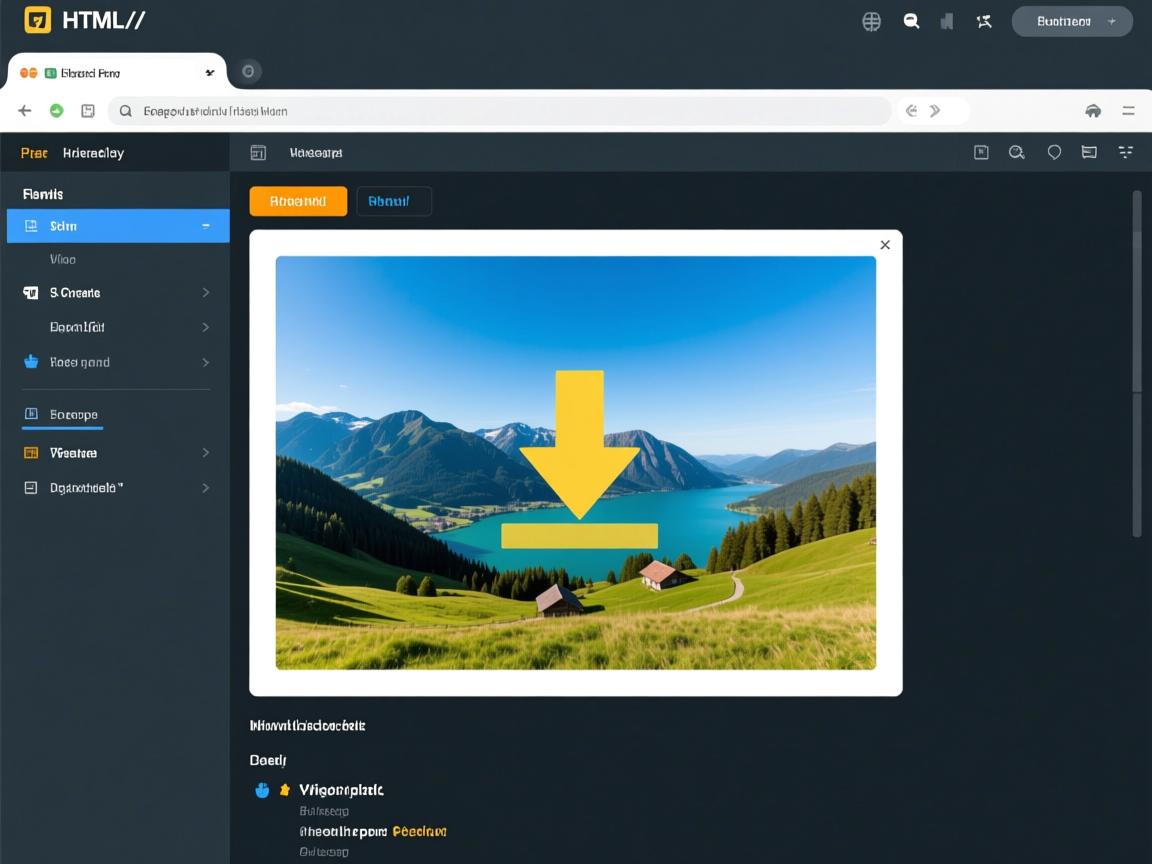Click the calendar icon left of content title
This screenshot has height=864, width=1152.
pos(258,153)
